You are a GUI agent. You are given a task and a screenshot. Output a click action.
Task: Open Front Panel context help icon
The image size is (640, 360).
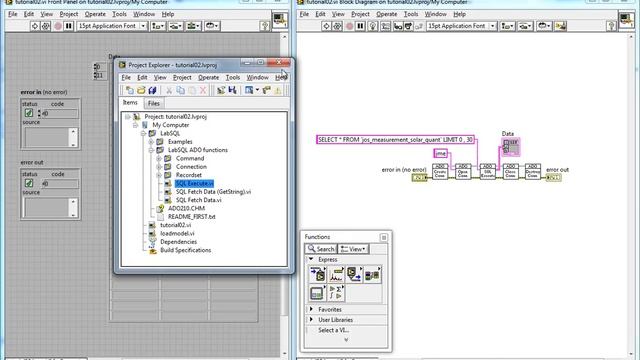pos(264,26)
